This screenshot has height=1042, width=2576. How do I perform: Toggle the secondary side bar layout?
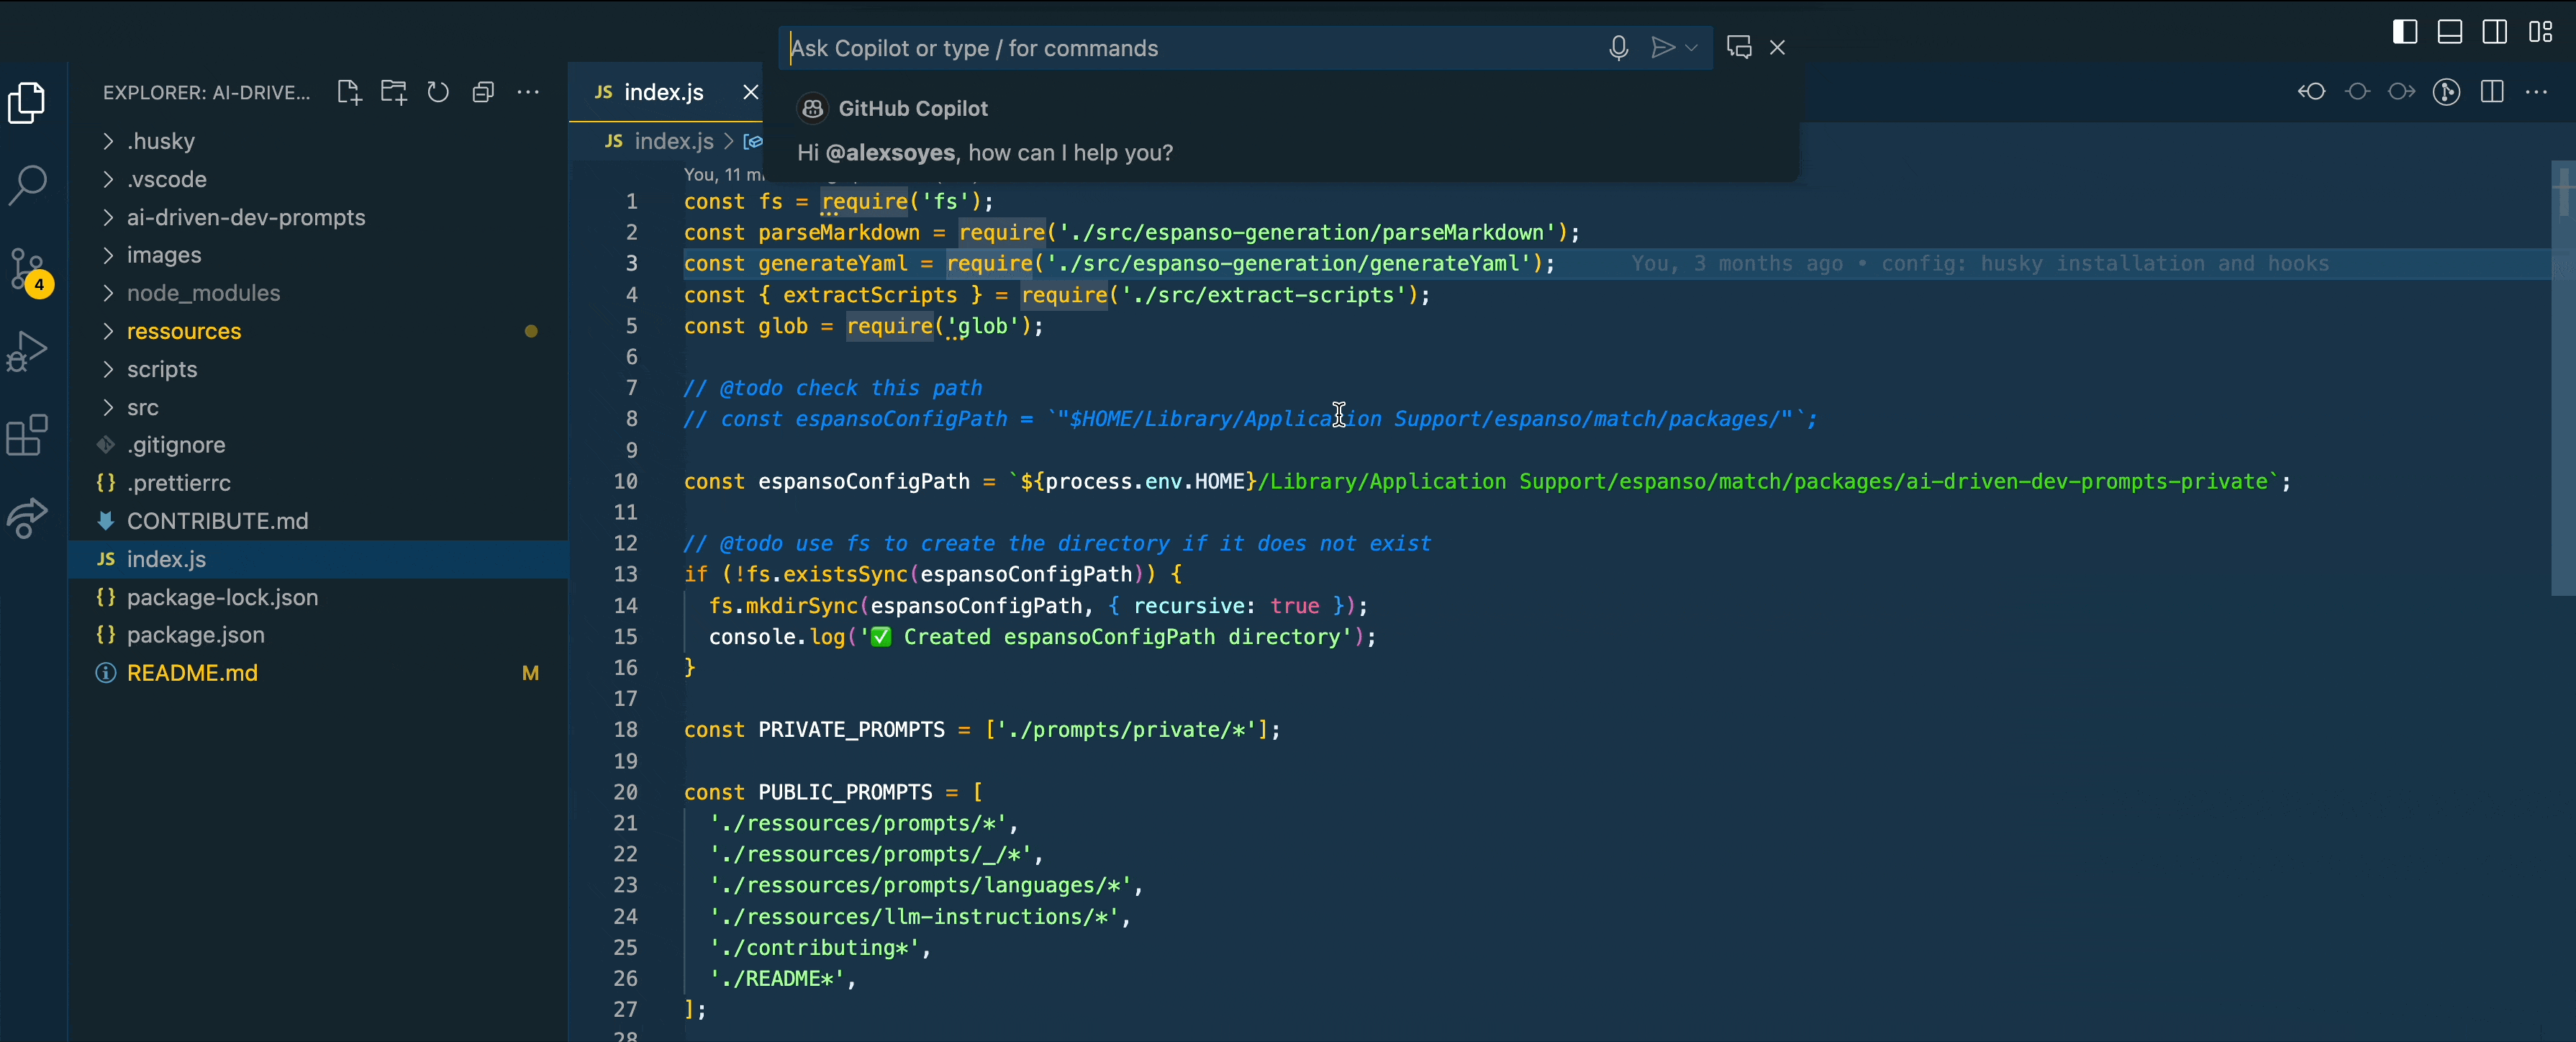[x=2494, y=32]
